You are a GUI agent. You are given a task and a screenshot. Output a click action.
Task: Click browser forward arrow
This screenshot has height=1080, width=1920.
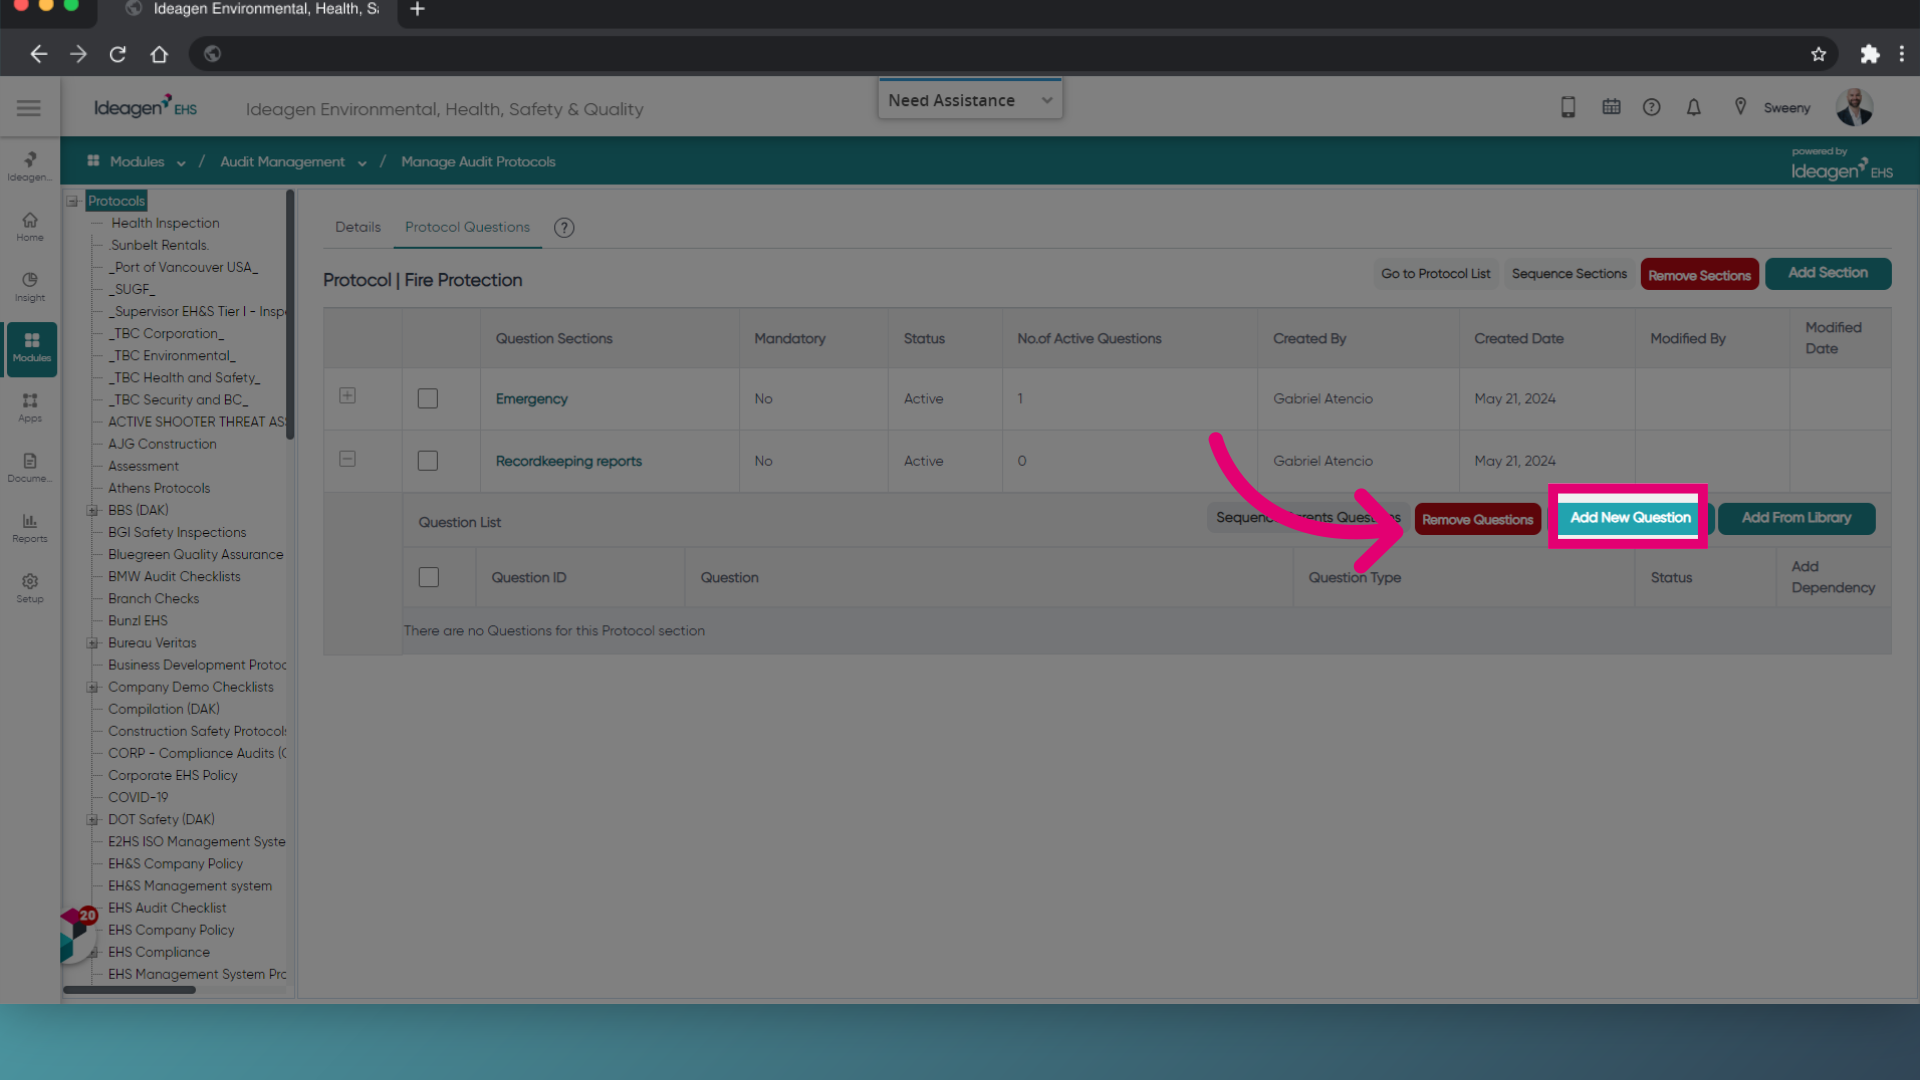coord(78,54)
